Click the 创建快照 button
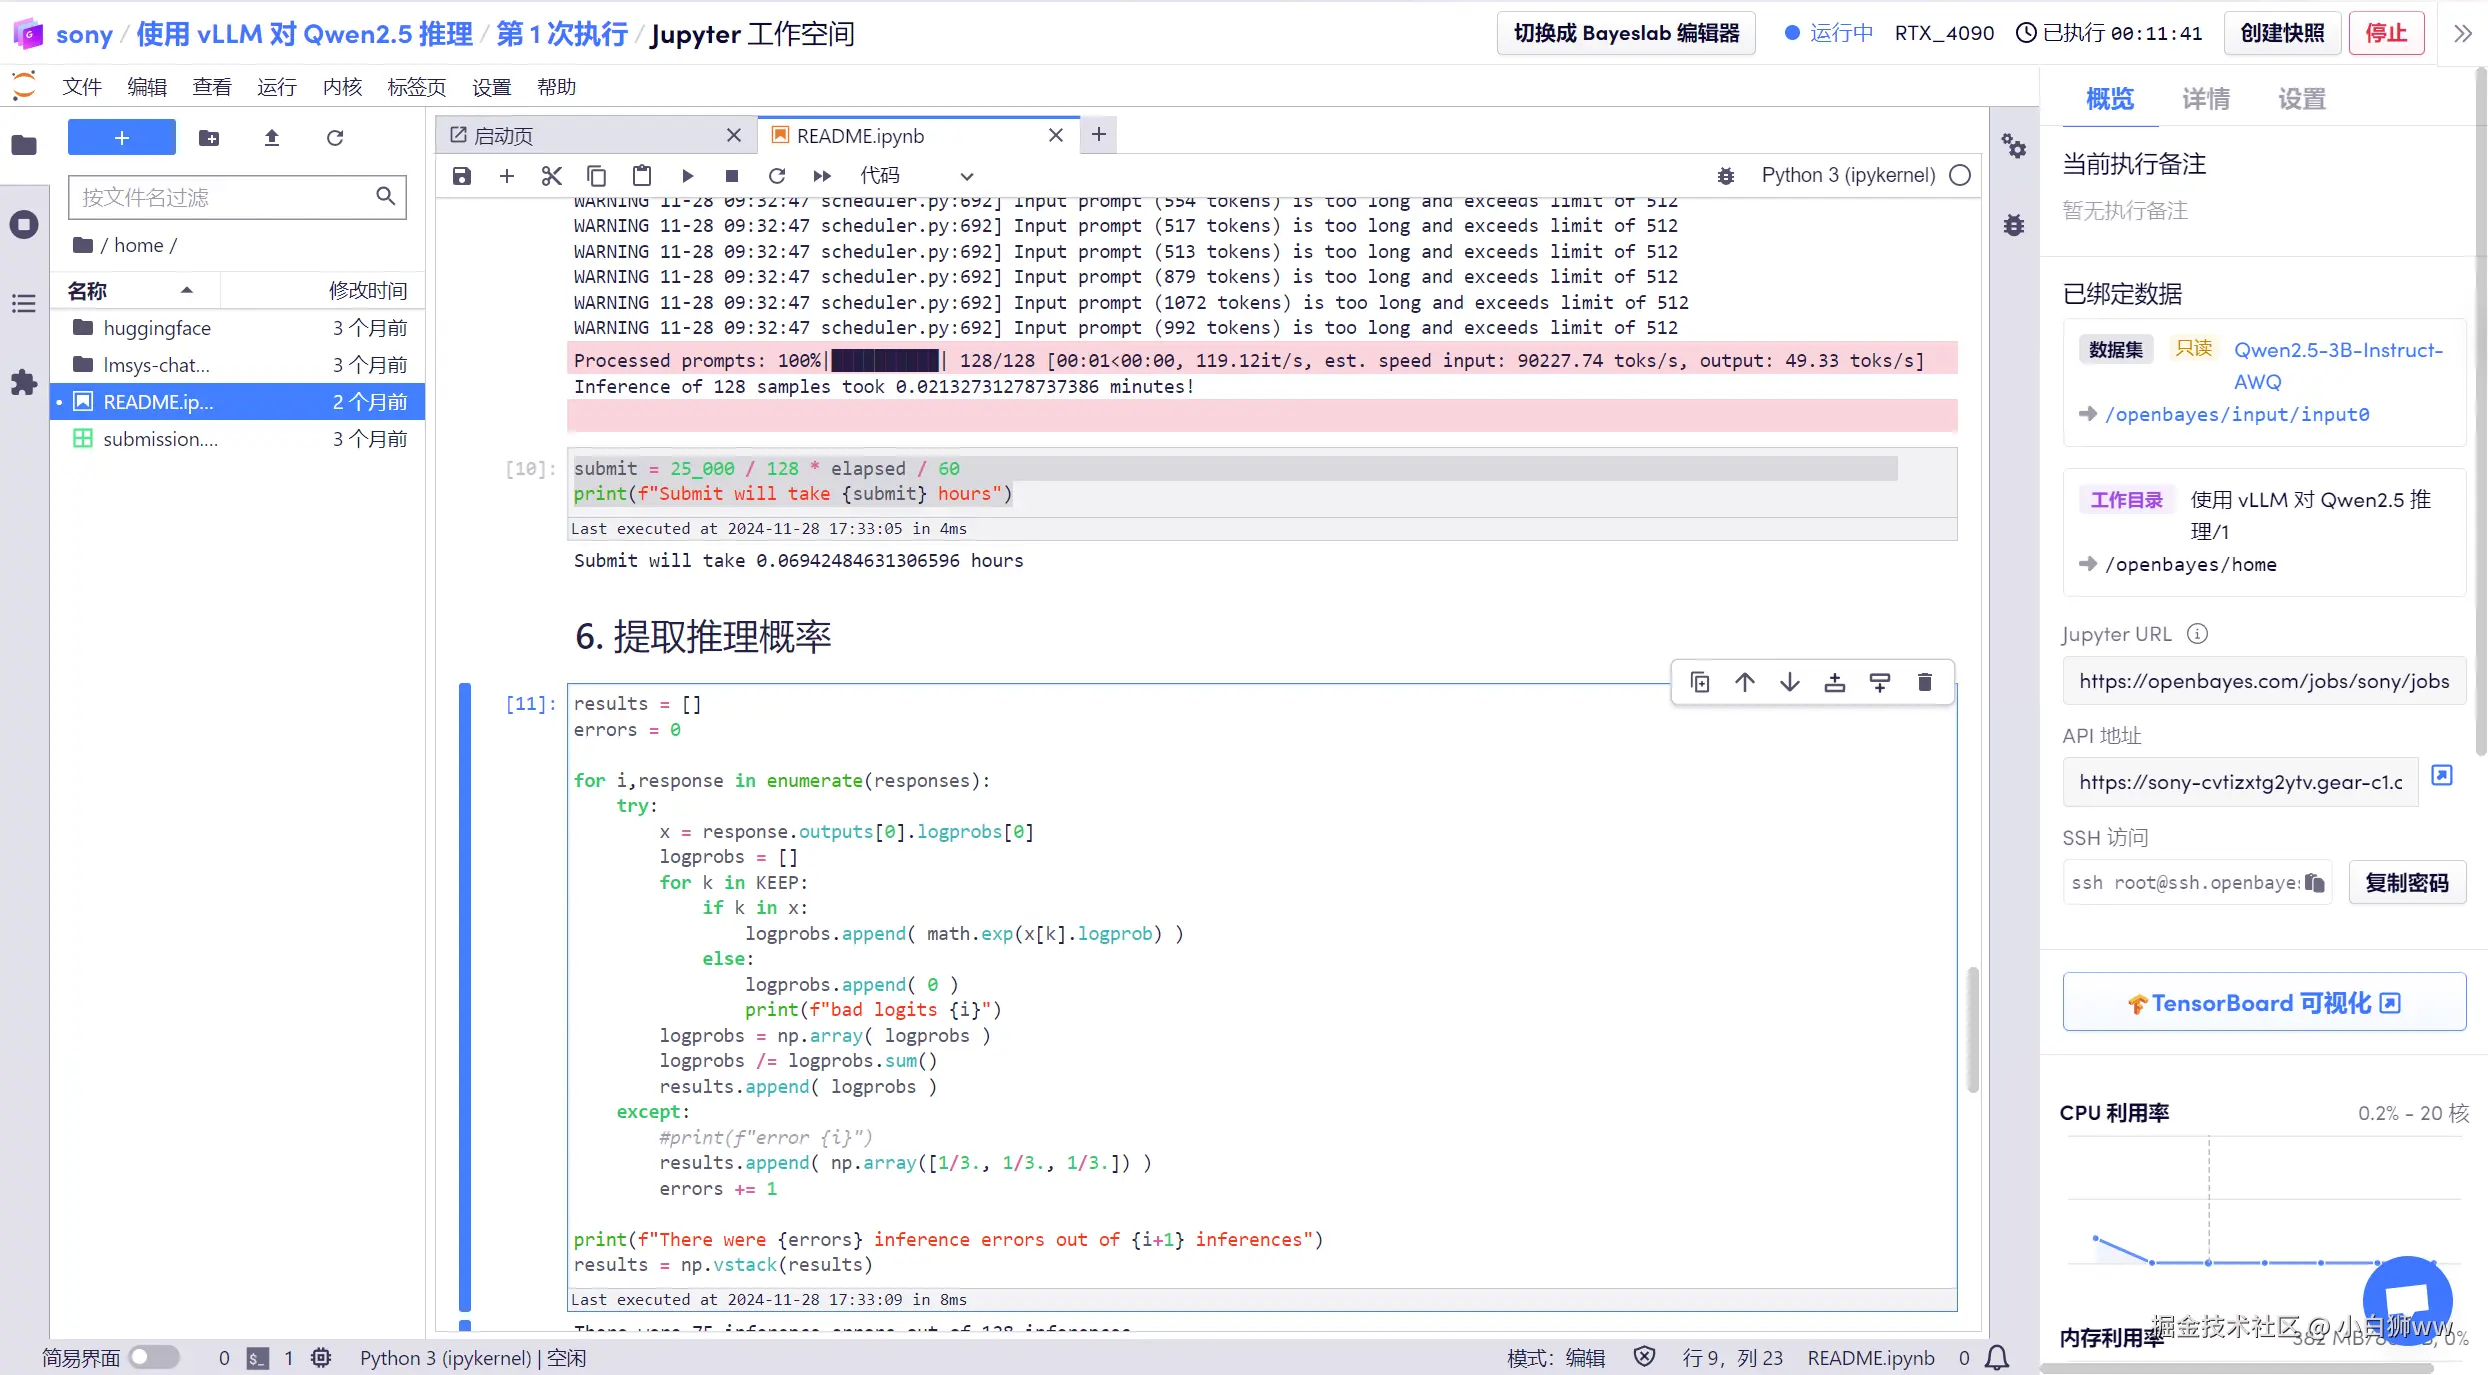The image size is (2488, 1375). (2282, 33)
